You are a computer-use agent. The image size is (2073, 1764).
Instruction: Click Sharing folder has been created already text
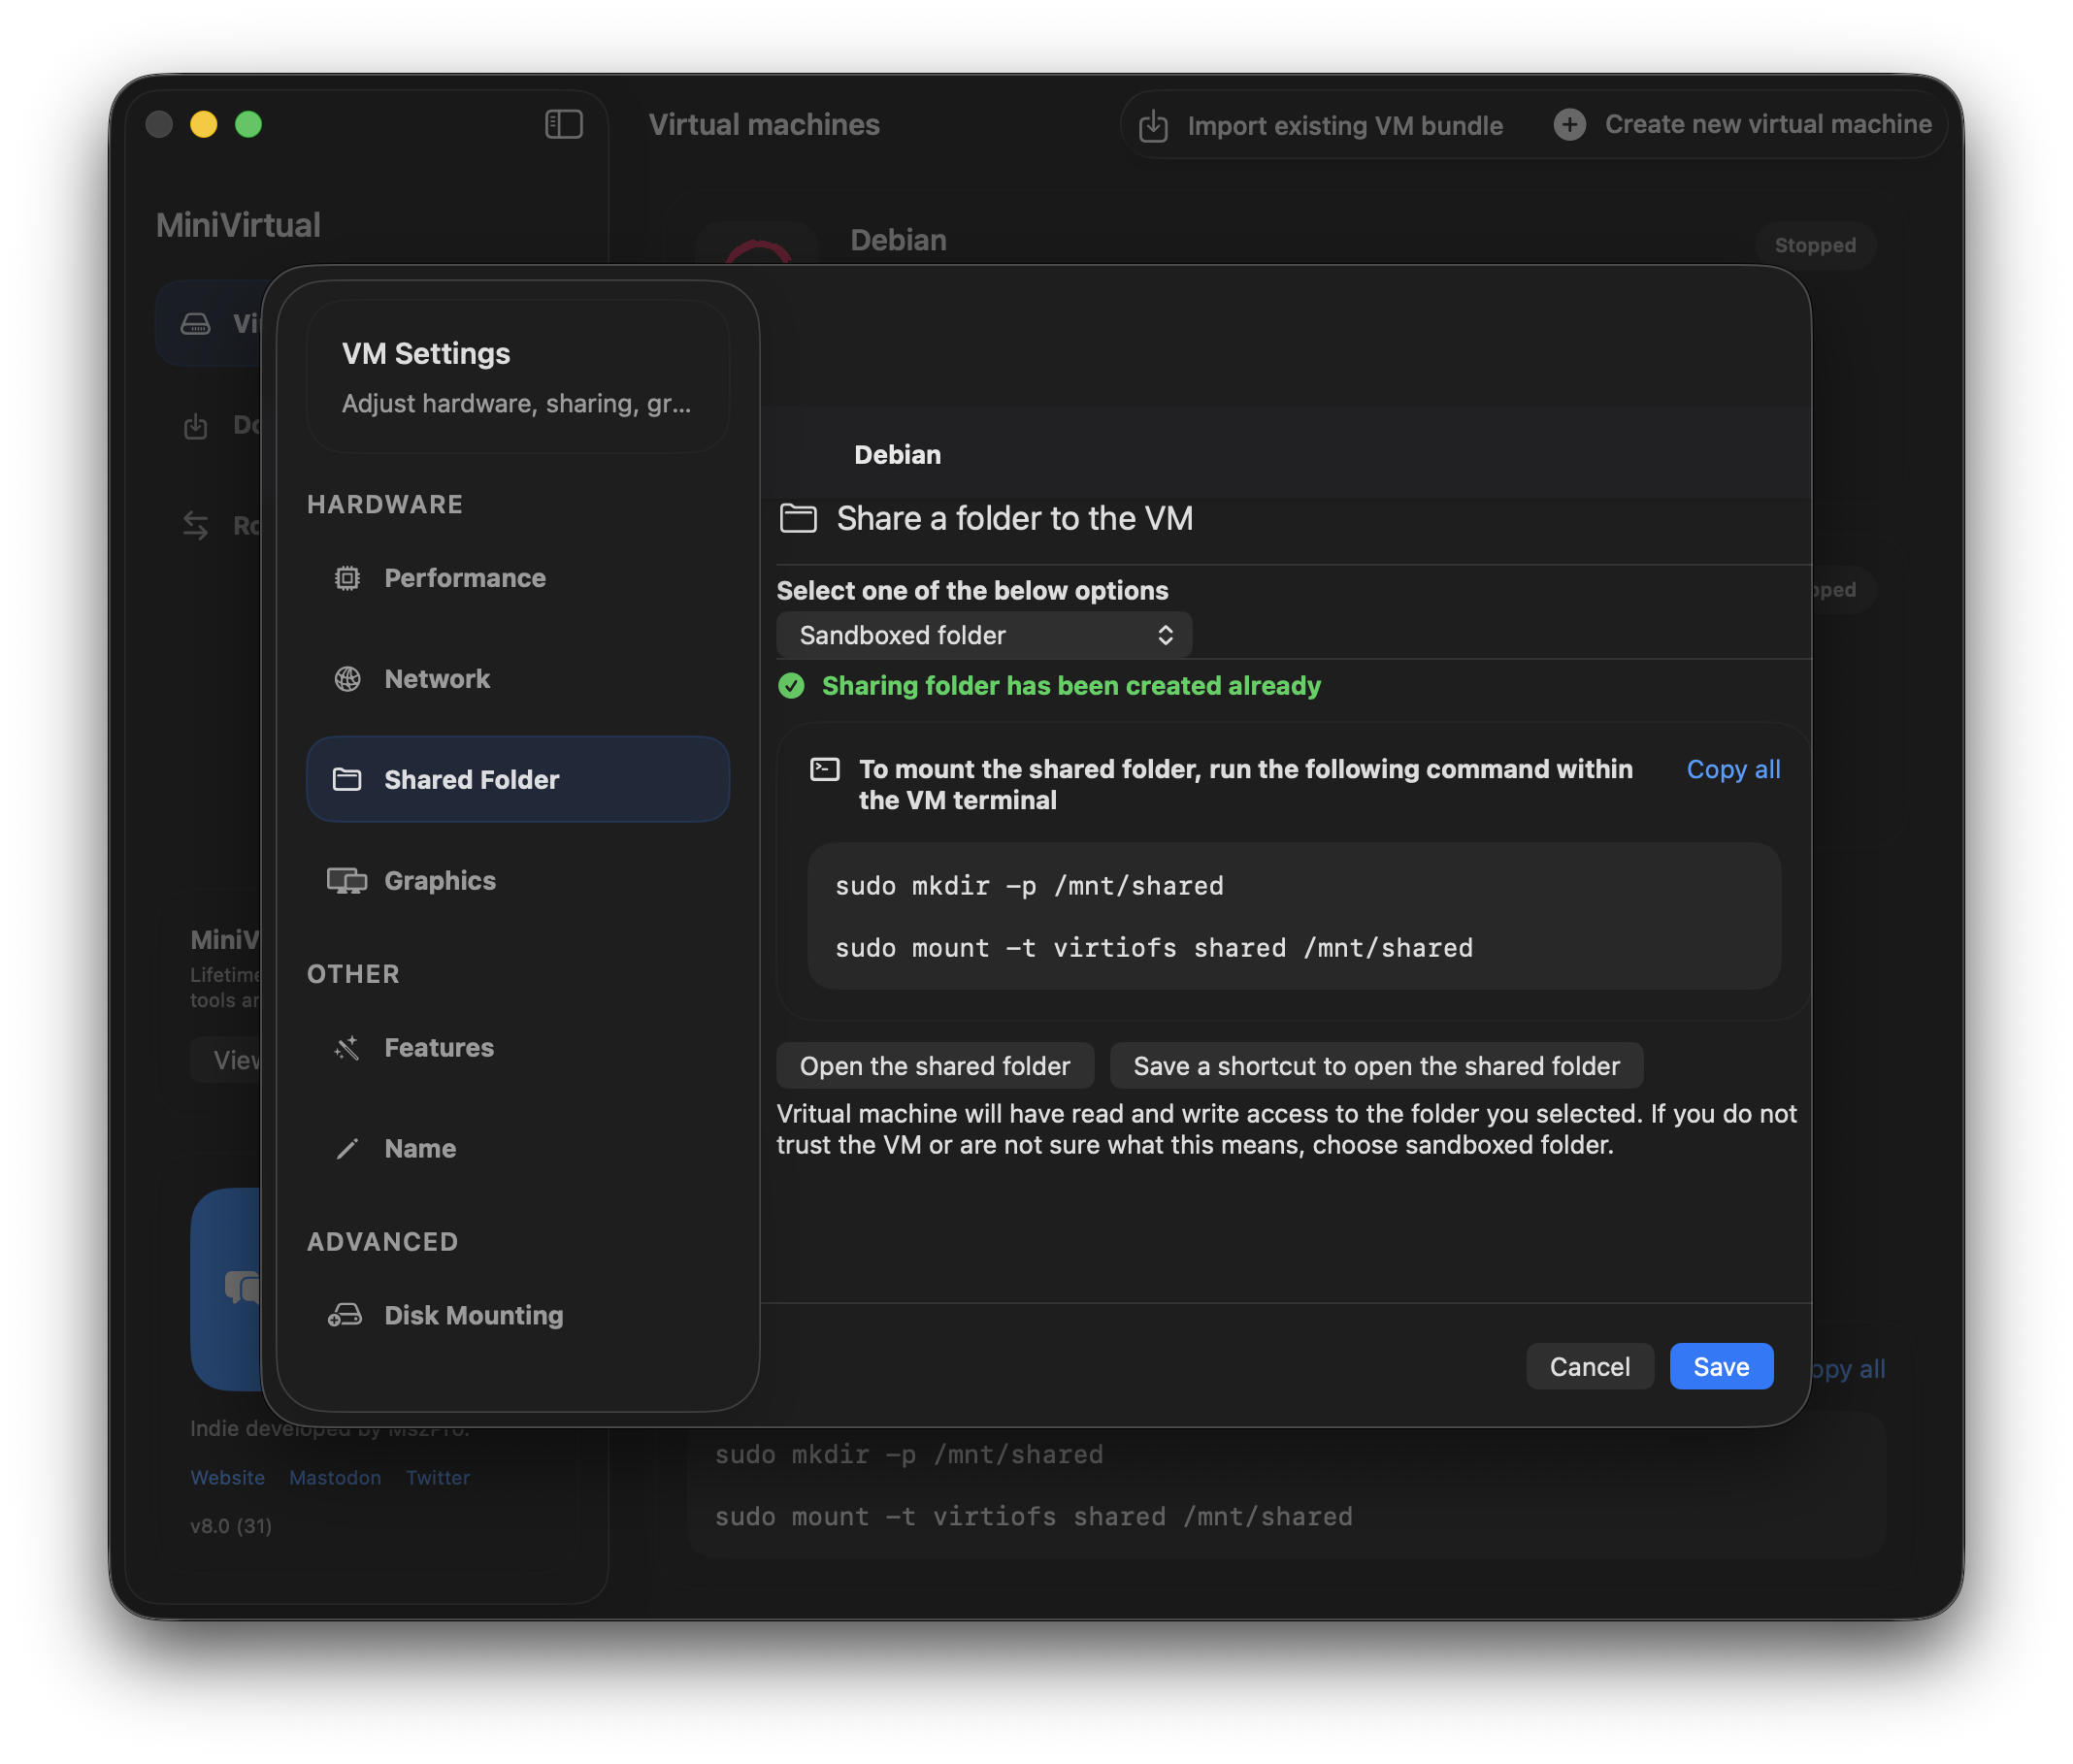click(1070, 685)
